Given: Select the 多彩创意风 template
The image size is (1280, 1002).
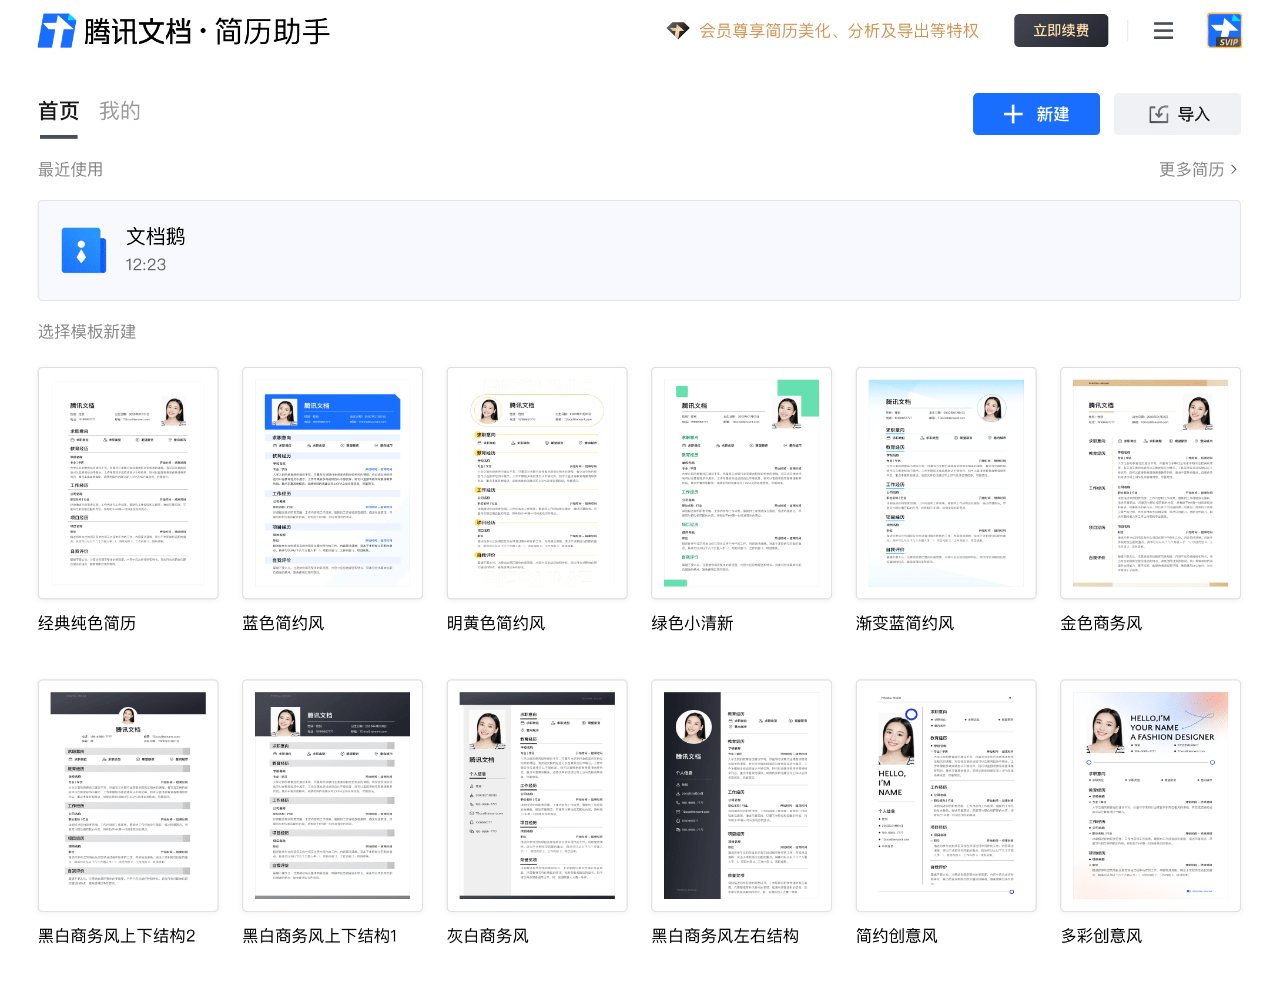Looking at the screenshot, I should (1150, 795).
